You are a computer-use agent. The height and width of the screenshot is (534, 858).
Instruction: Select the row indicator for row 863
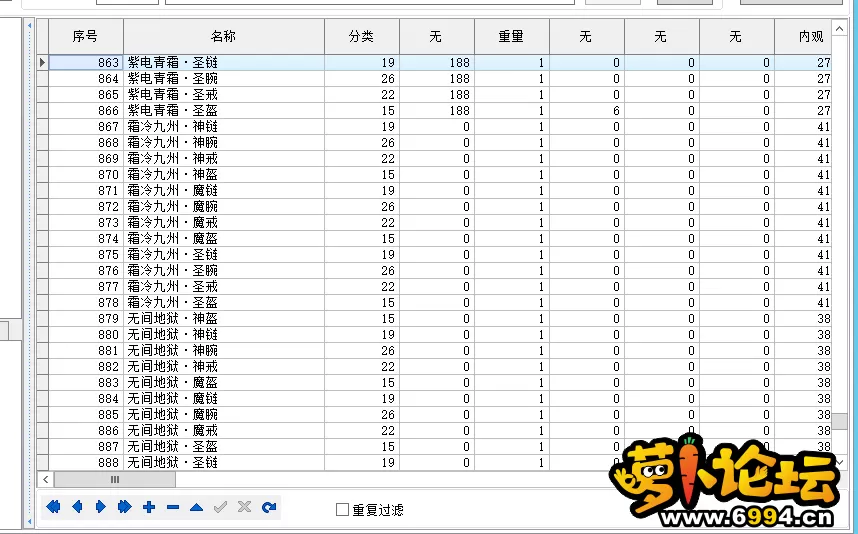[43, 62]
